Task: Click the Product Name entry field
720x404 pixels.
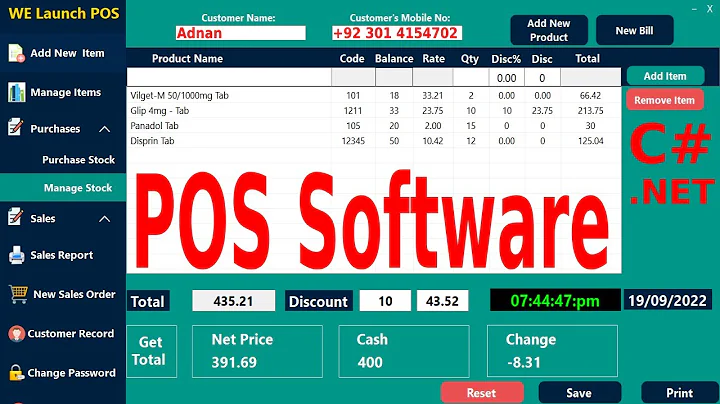Action: (229, 78)
